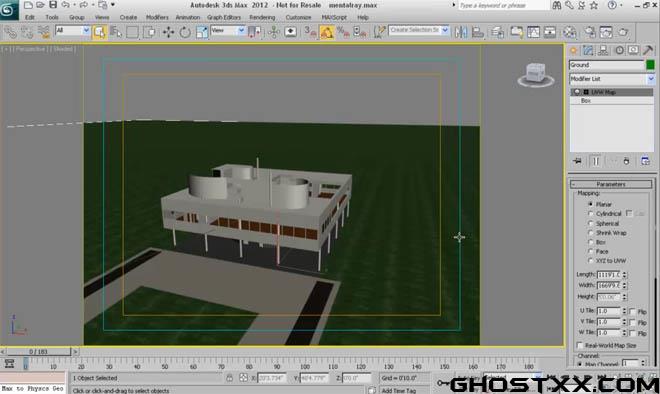Open Select by Name dialog icon
Screen dimensions: 660x394
(x=116, y=32)
